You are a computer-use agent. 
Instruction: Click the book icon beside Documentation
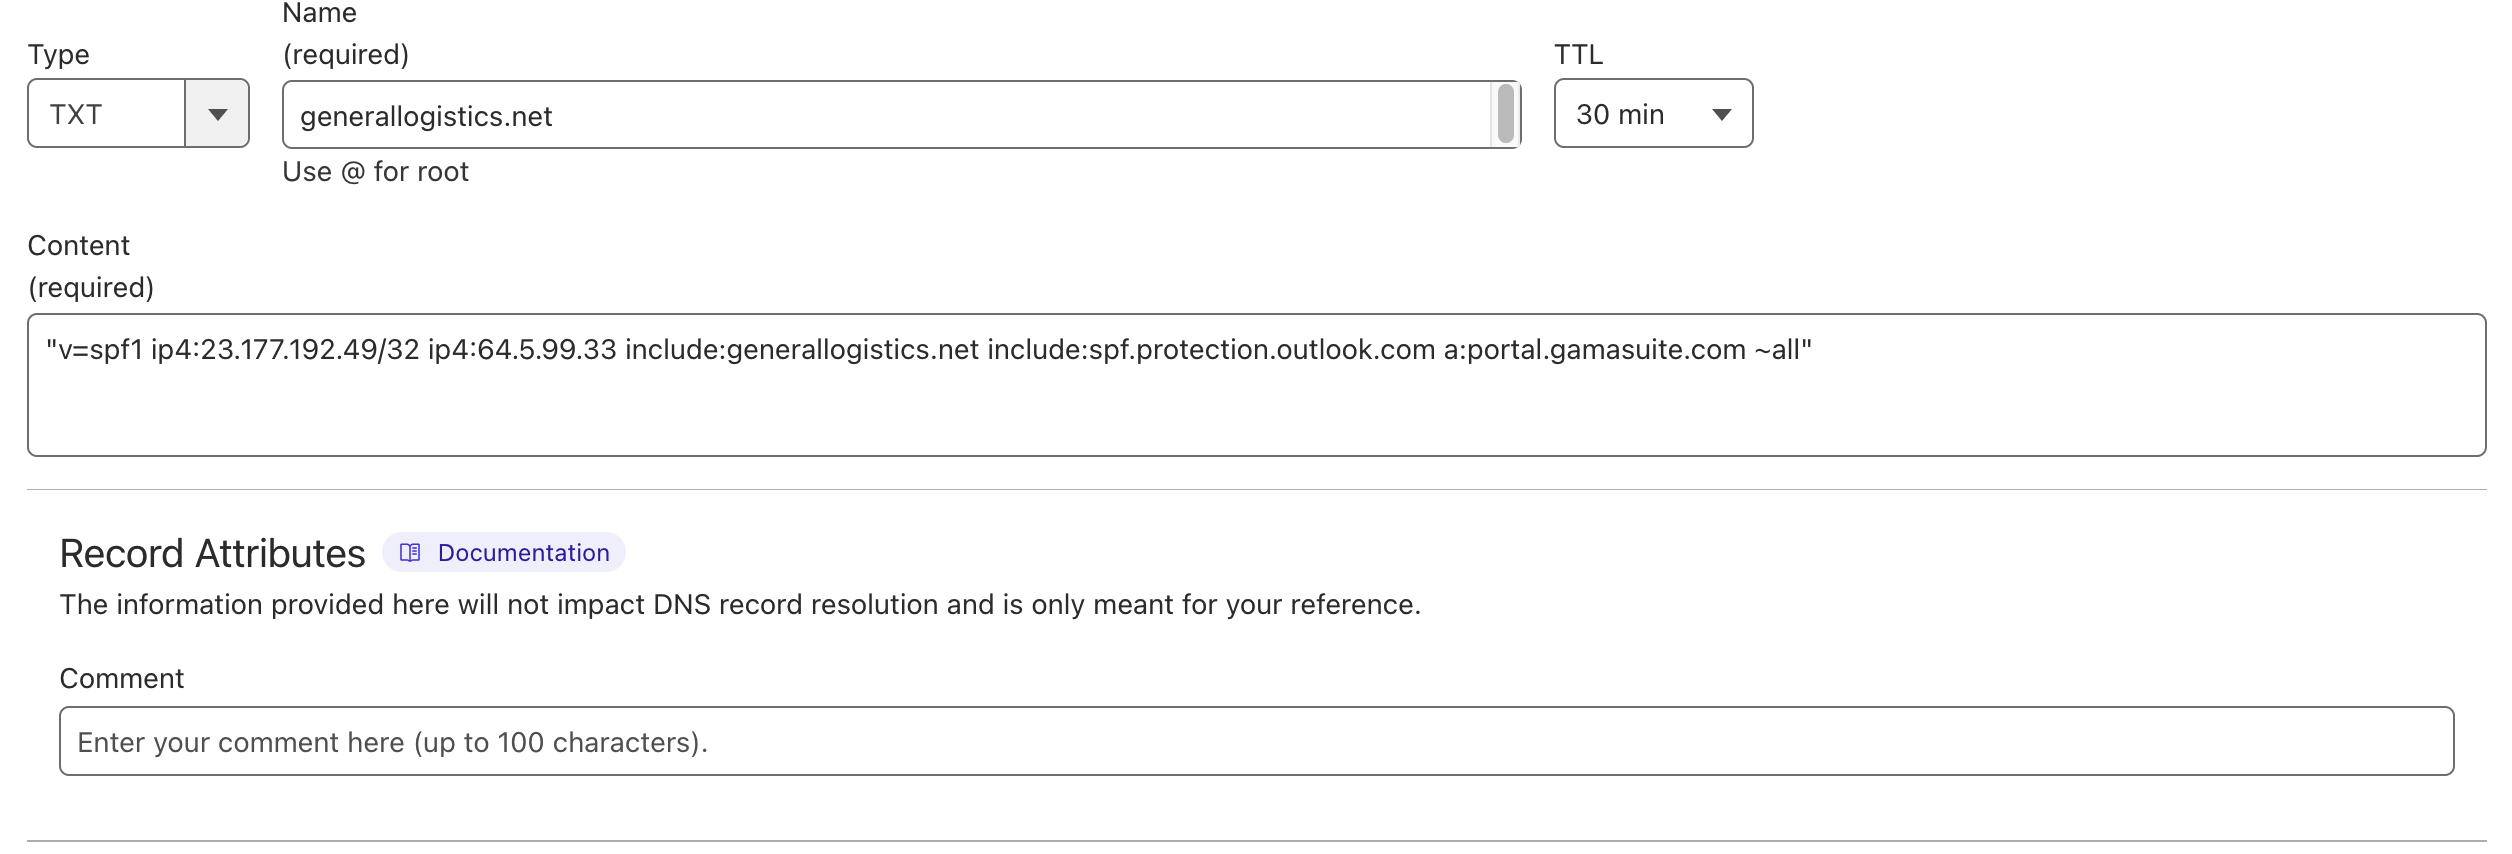[x=410, y=552]
